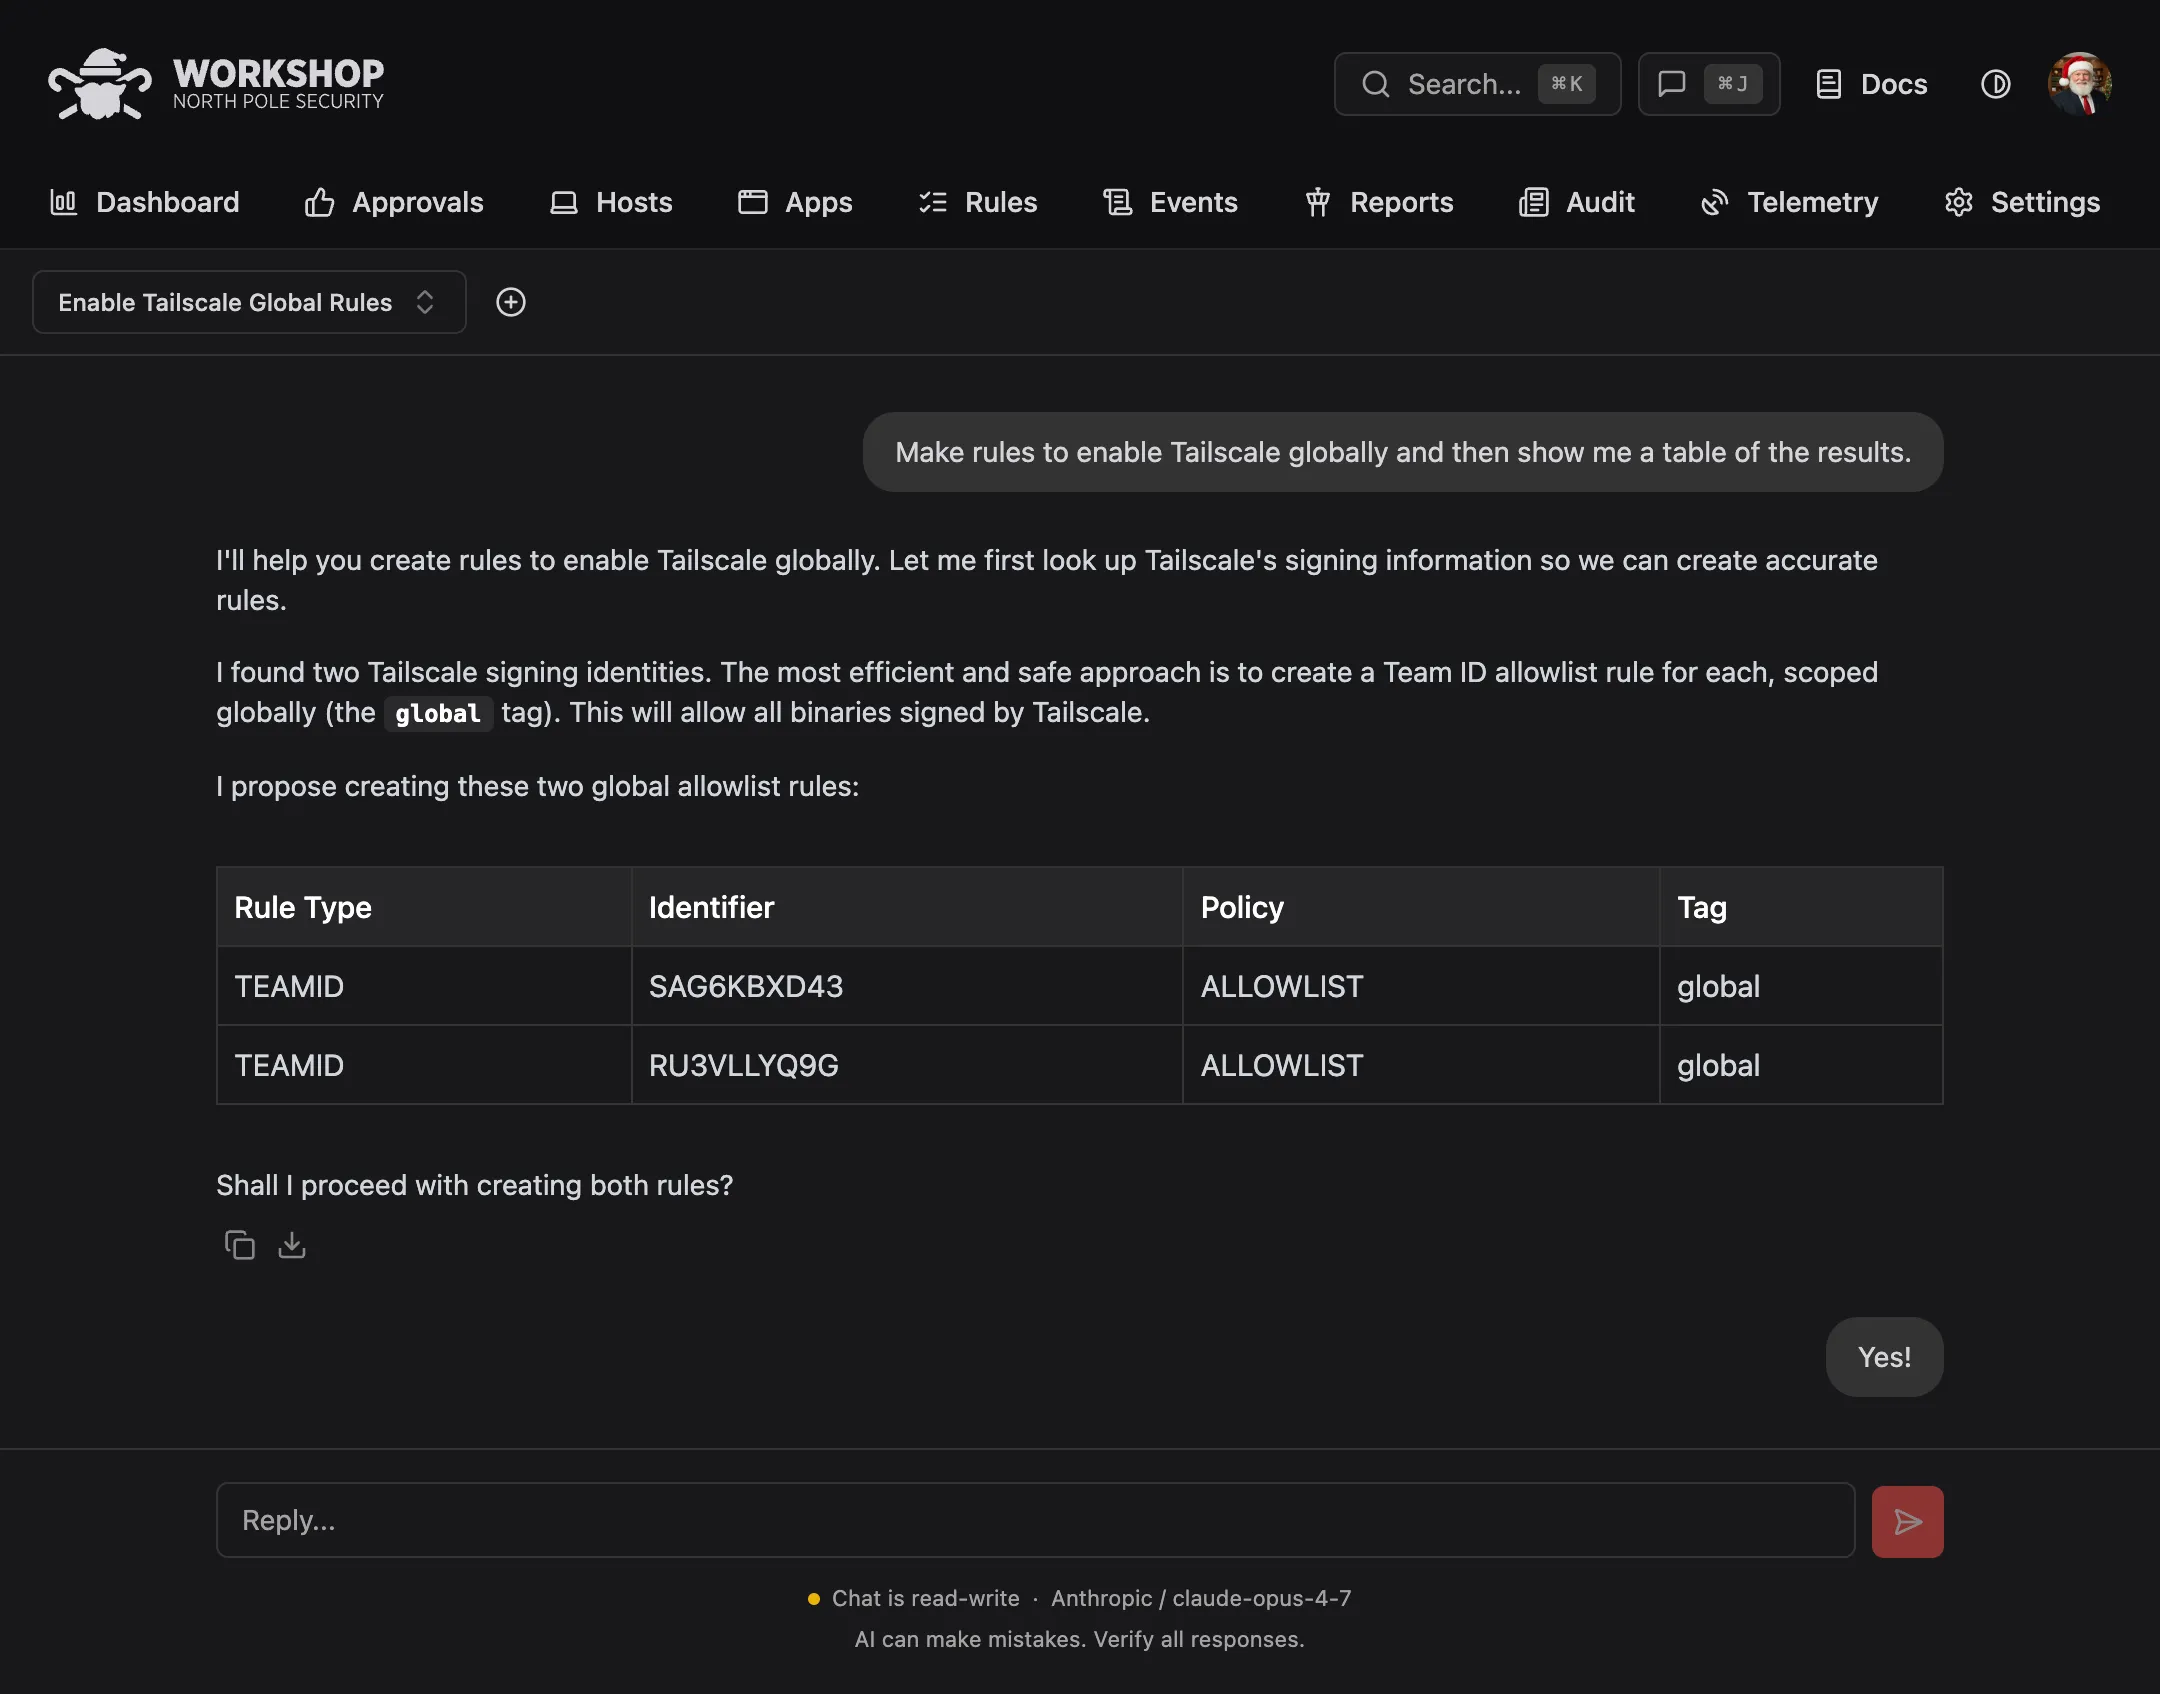Click the Rules checklist icon
The height and width of the screenshot is (1694, 2160).
[933, 202]
